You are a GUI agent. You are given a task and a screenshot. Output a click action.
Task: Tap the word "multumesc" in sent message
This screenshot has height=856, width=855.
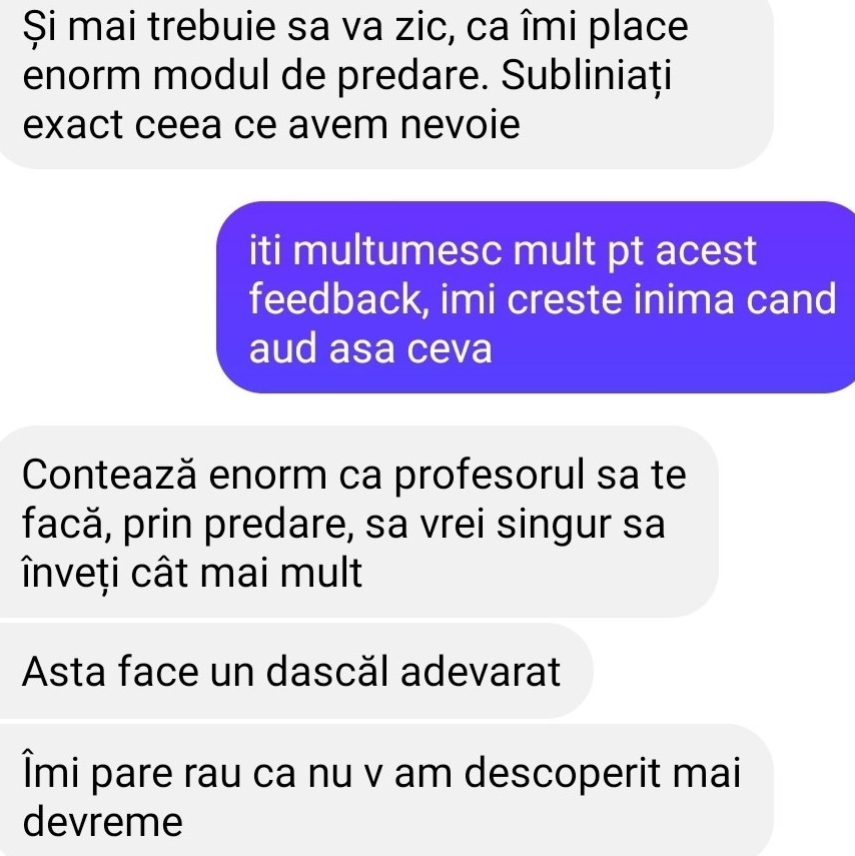pyautogui.click(x=397, y=251)
